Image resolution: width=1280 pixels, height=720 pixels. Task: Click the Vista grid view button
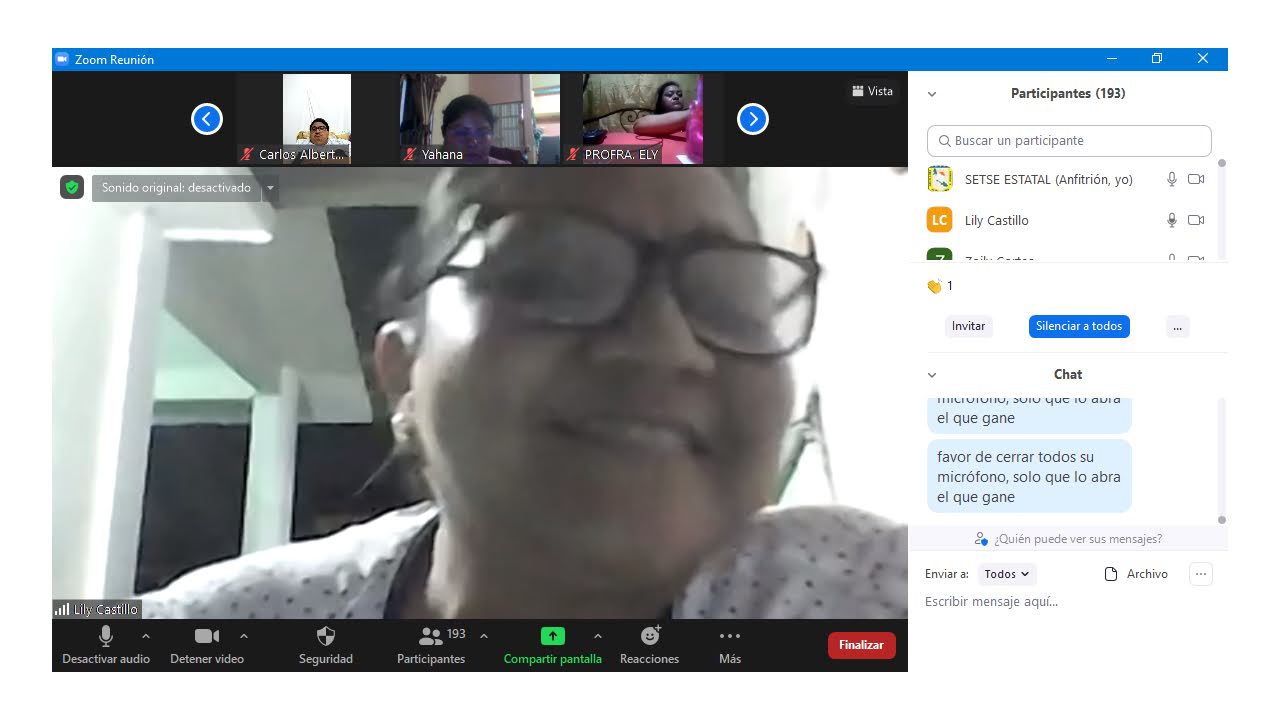click(x=873, y=91)
